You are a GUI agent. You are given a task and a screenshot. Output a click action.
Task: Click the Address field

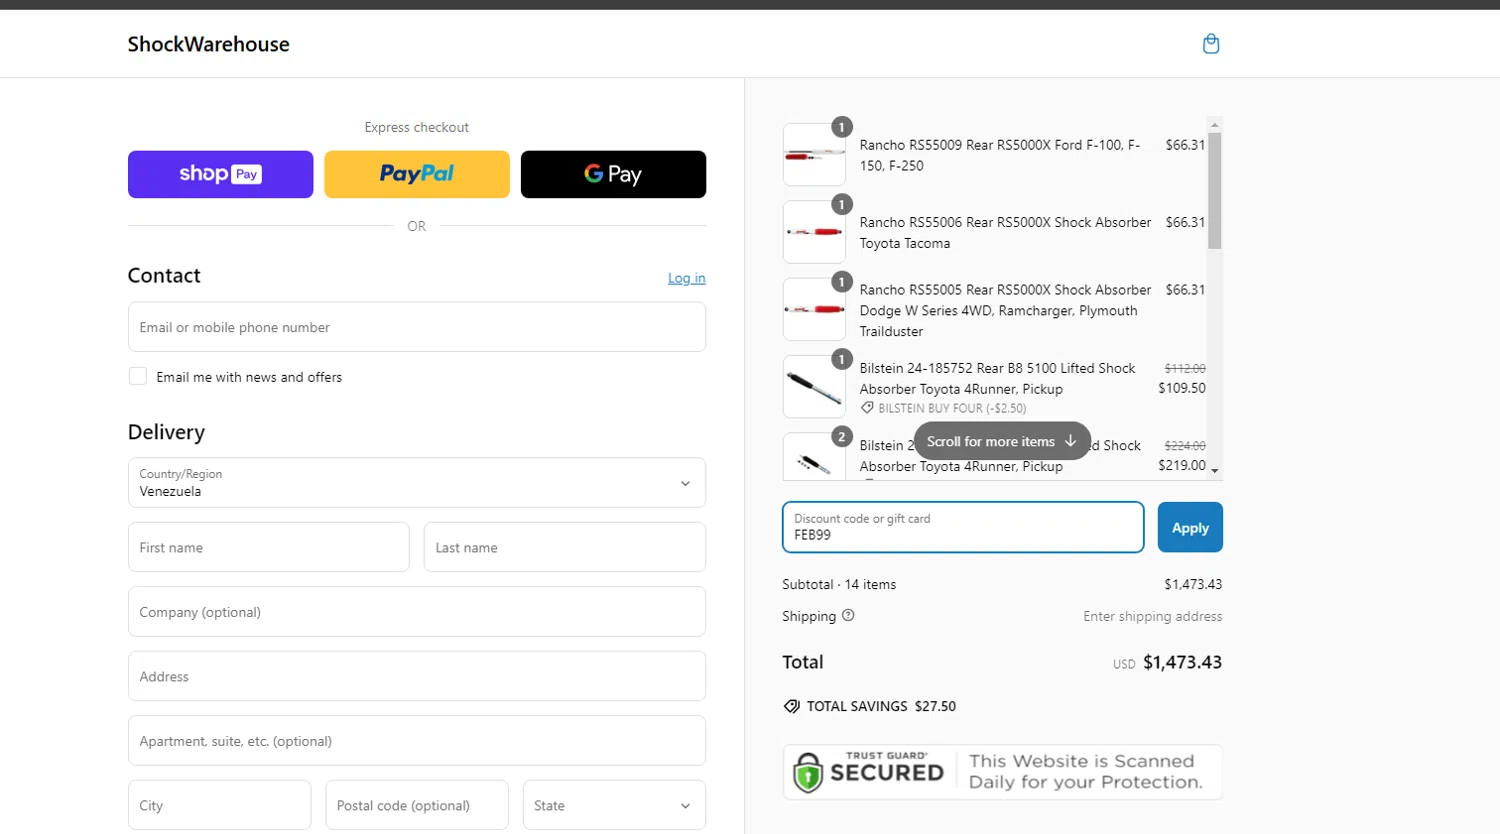(417, 676)
